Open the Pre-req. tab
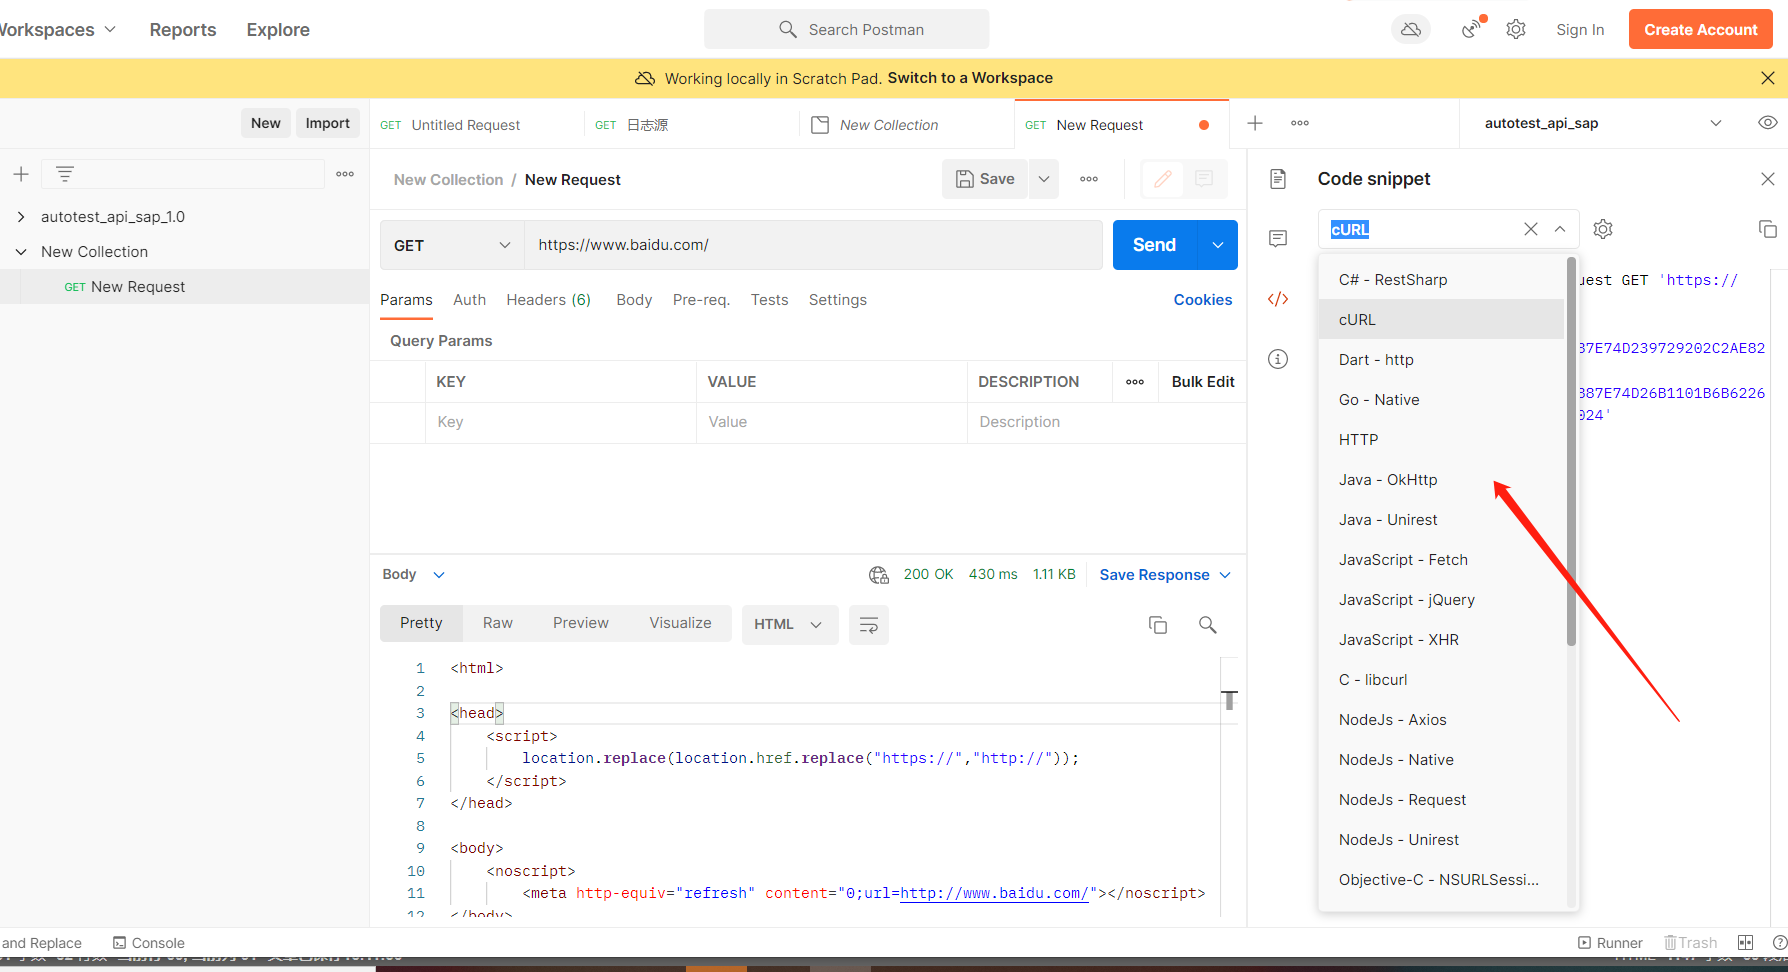Viewport: 1788px width, 972px height. 701,300
